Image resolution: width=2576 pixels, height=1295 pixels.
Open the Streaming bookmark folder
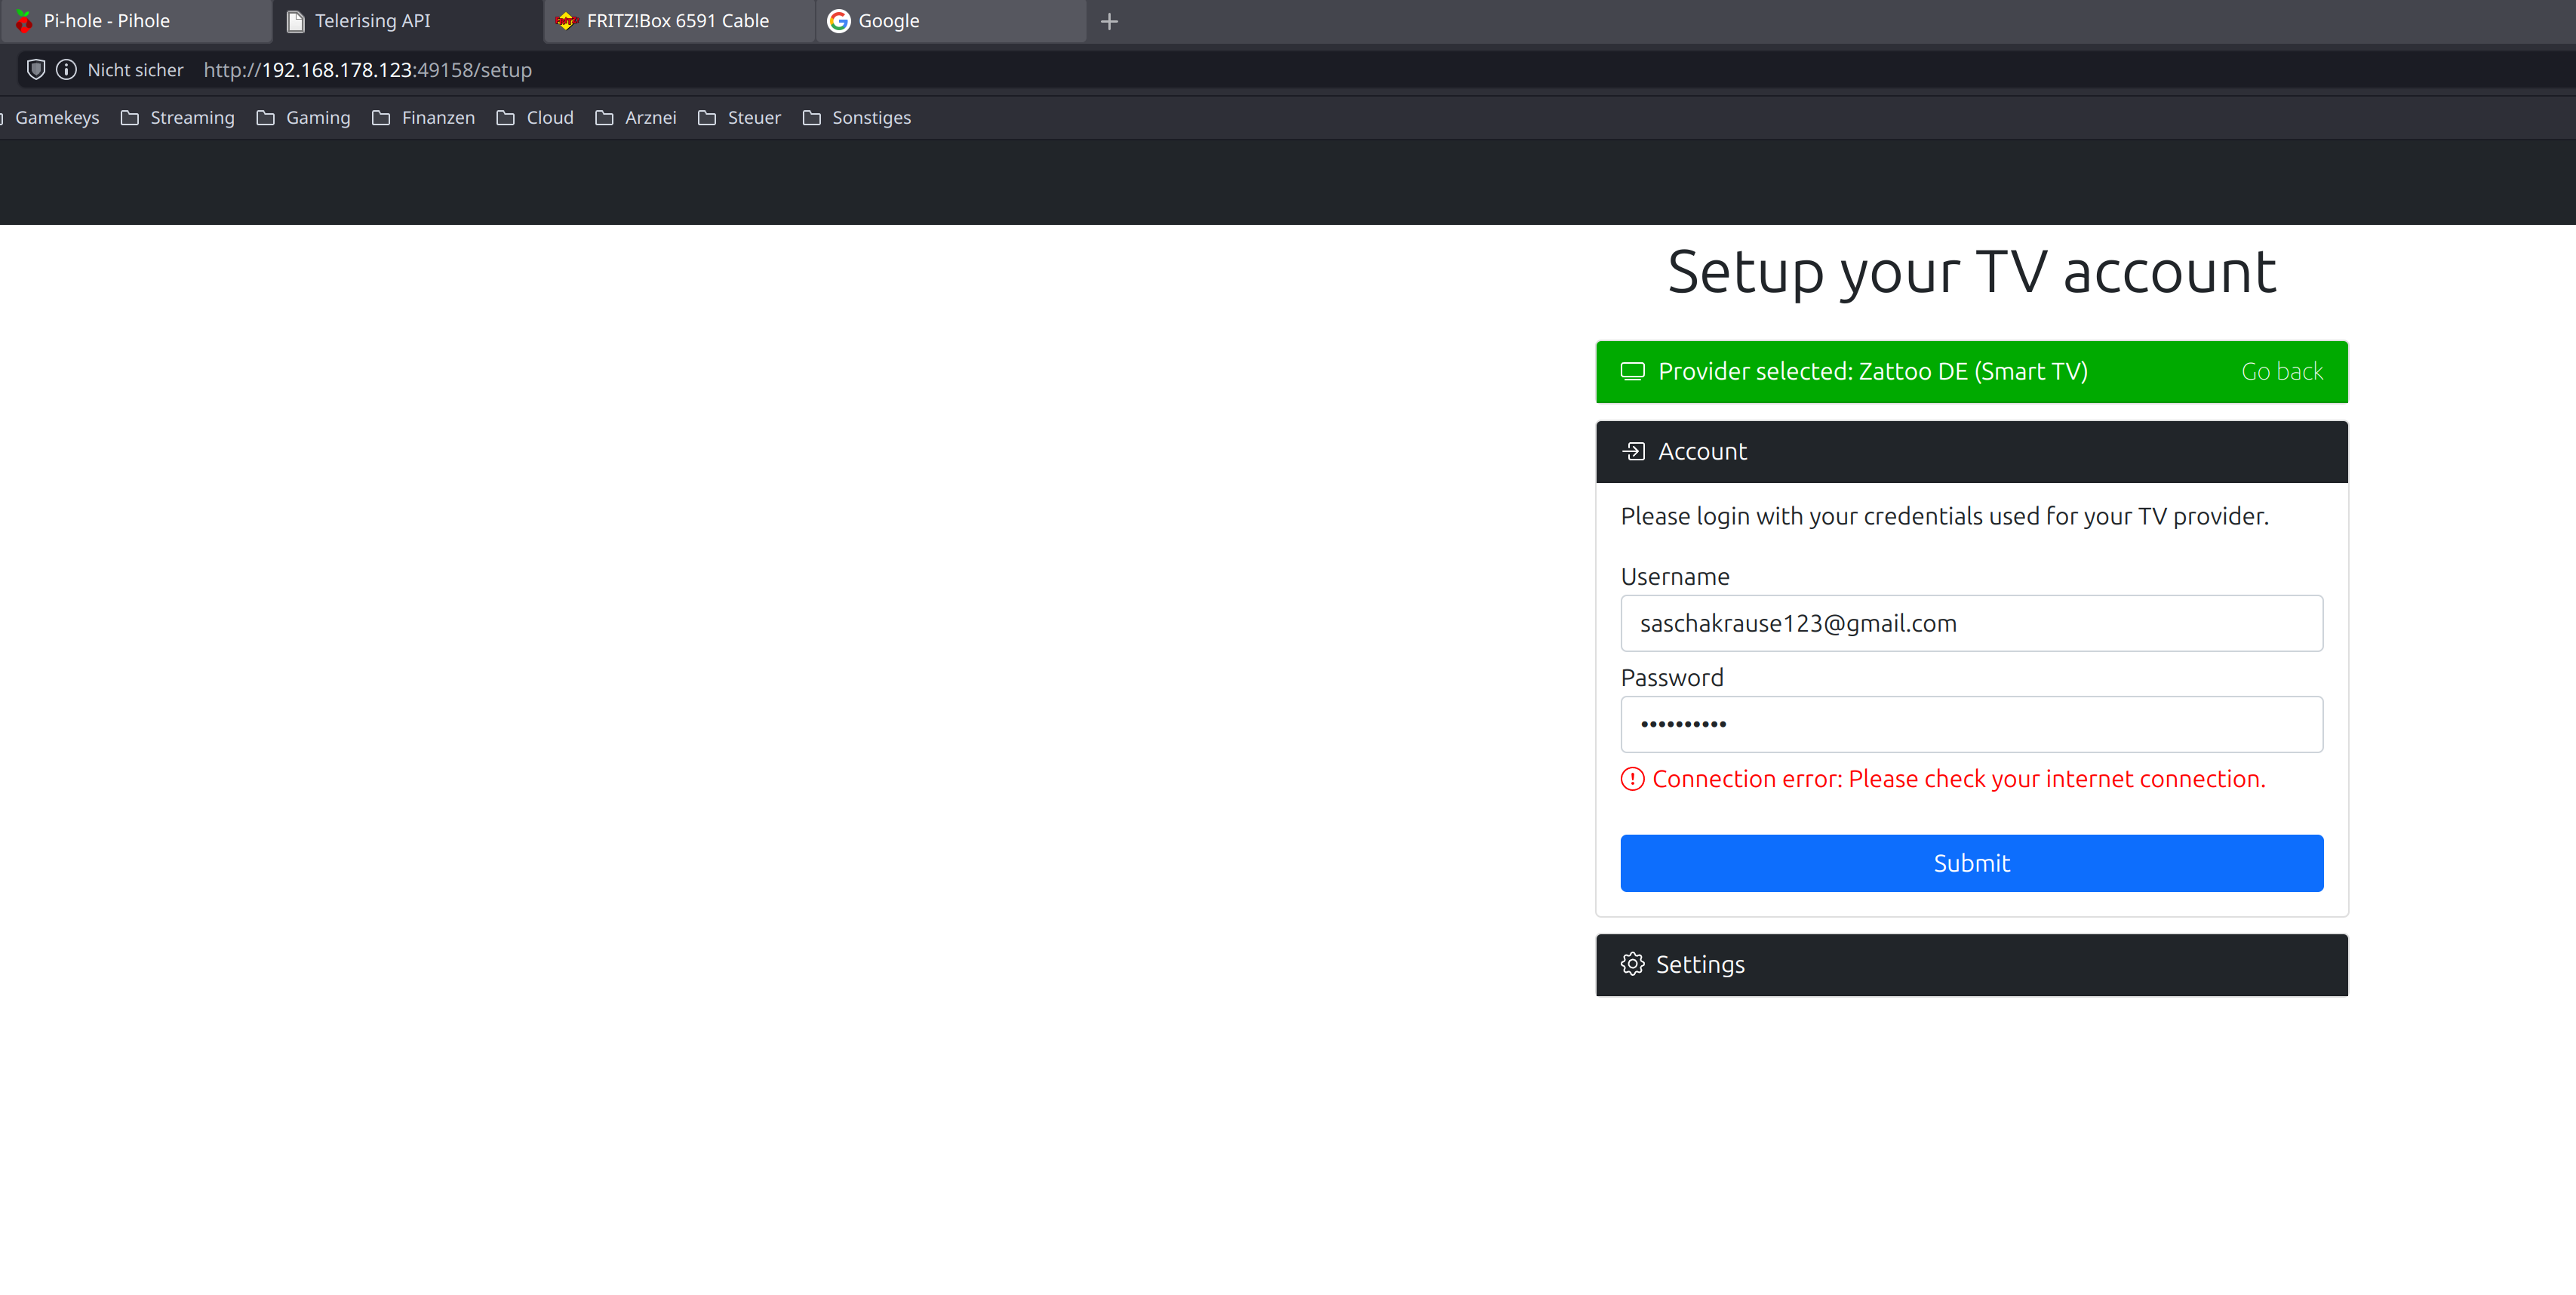177,118
